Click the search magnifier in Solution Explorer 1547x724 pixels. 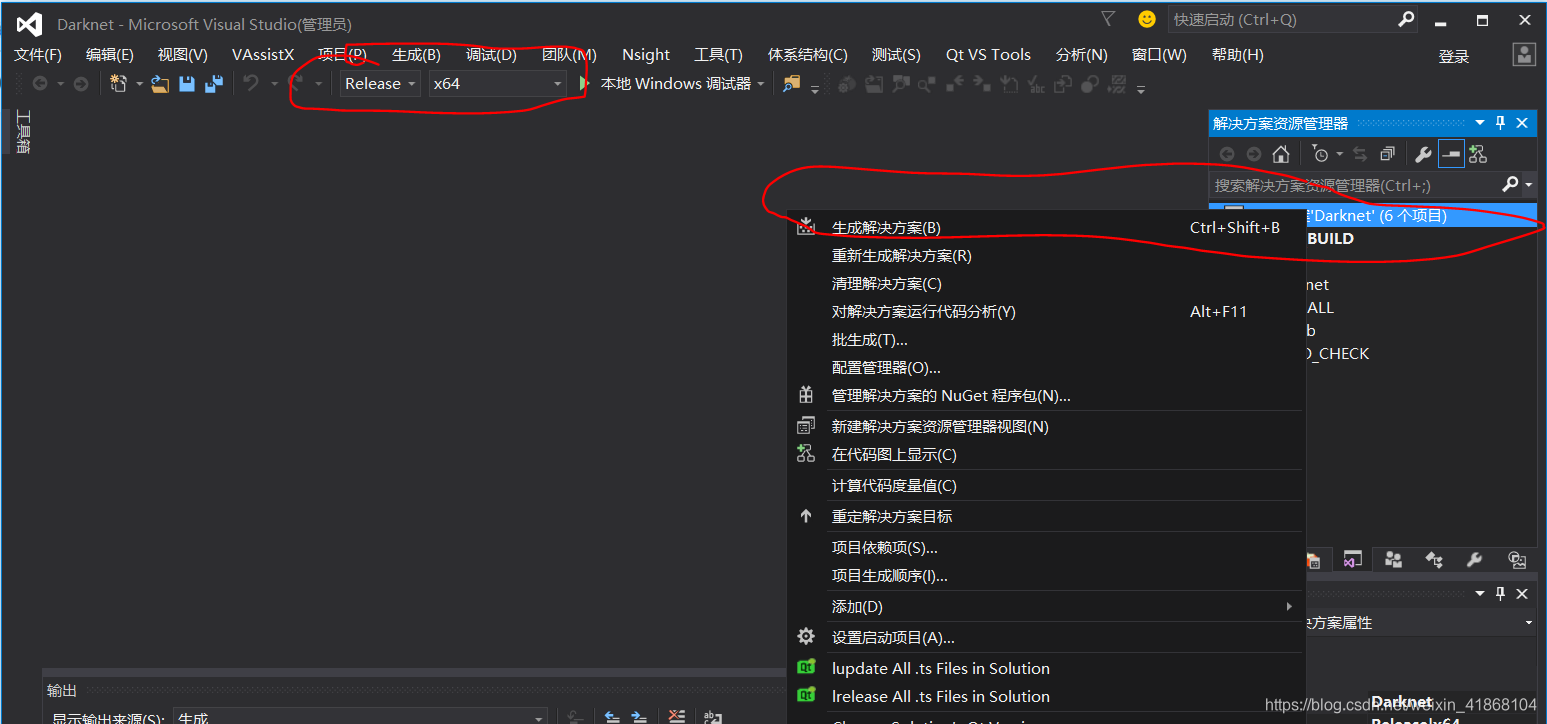pos(1511,184)
